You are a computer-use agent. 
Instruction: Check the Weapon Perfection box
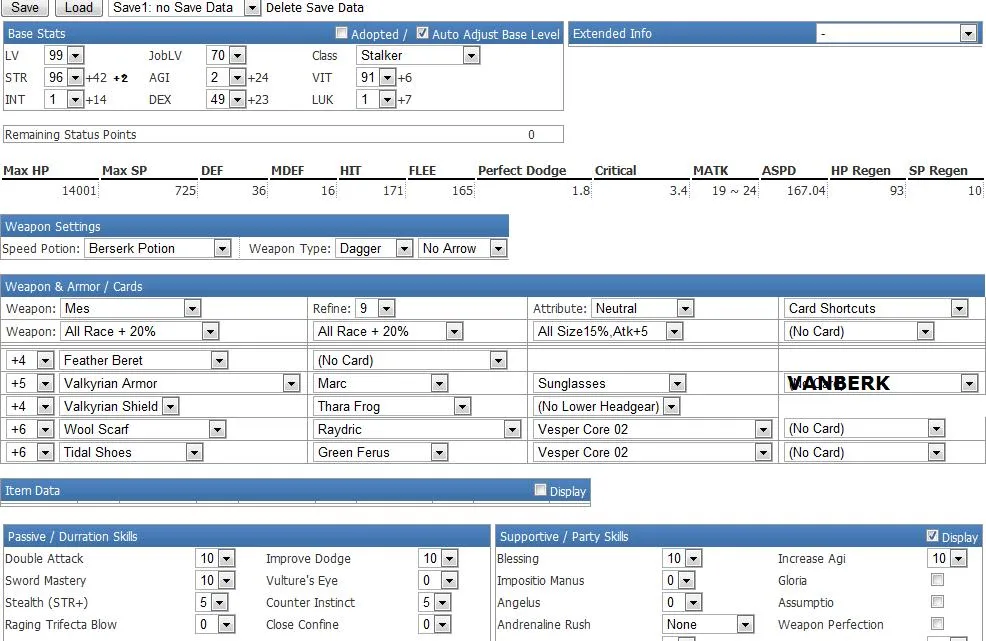(x=937, y=624)
